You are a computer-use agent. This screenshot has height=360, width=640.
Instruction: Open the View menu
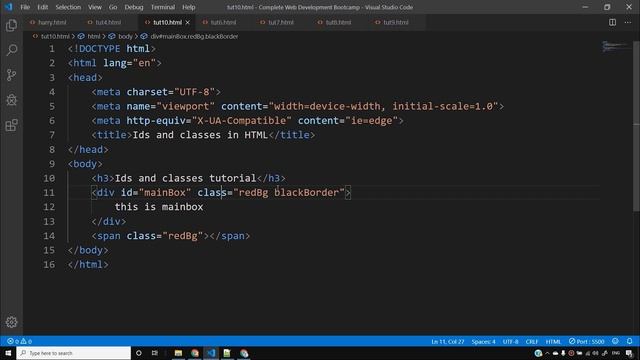95,7
